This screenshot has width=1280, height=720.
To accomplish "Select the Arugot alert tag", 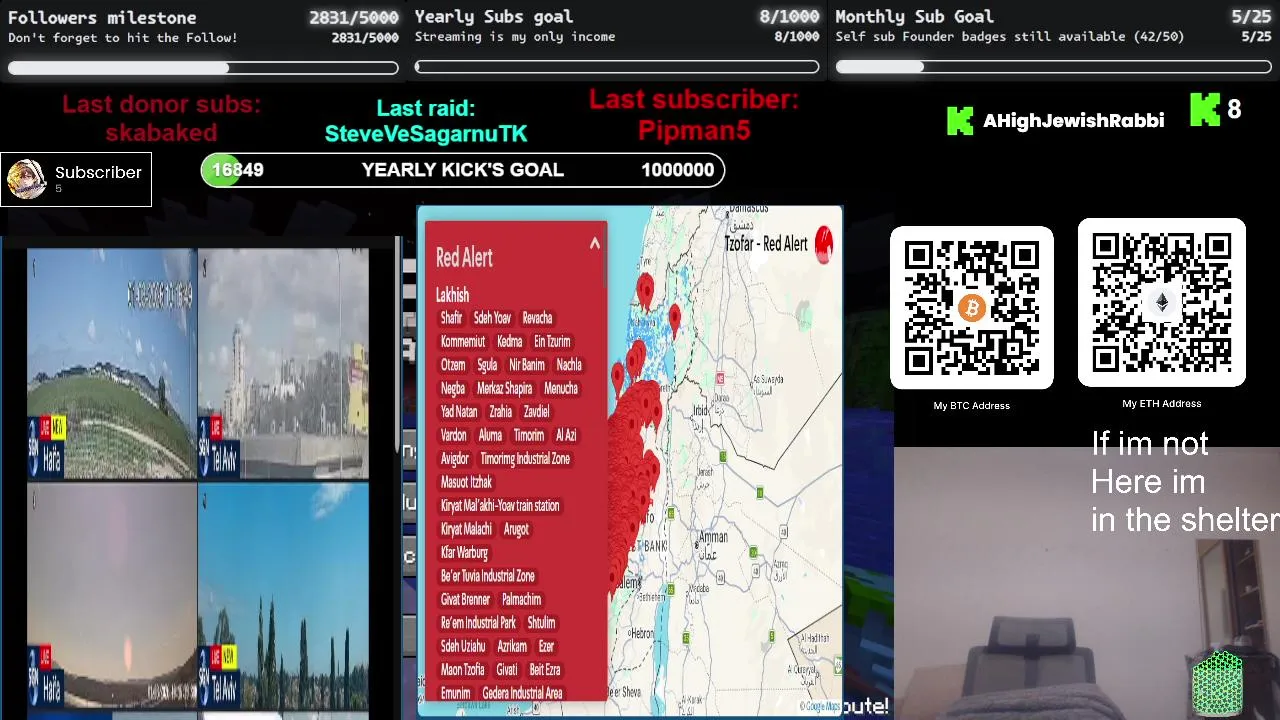I will (516, 529).
